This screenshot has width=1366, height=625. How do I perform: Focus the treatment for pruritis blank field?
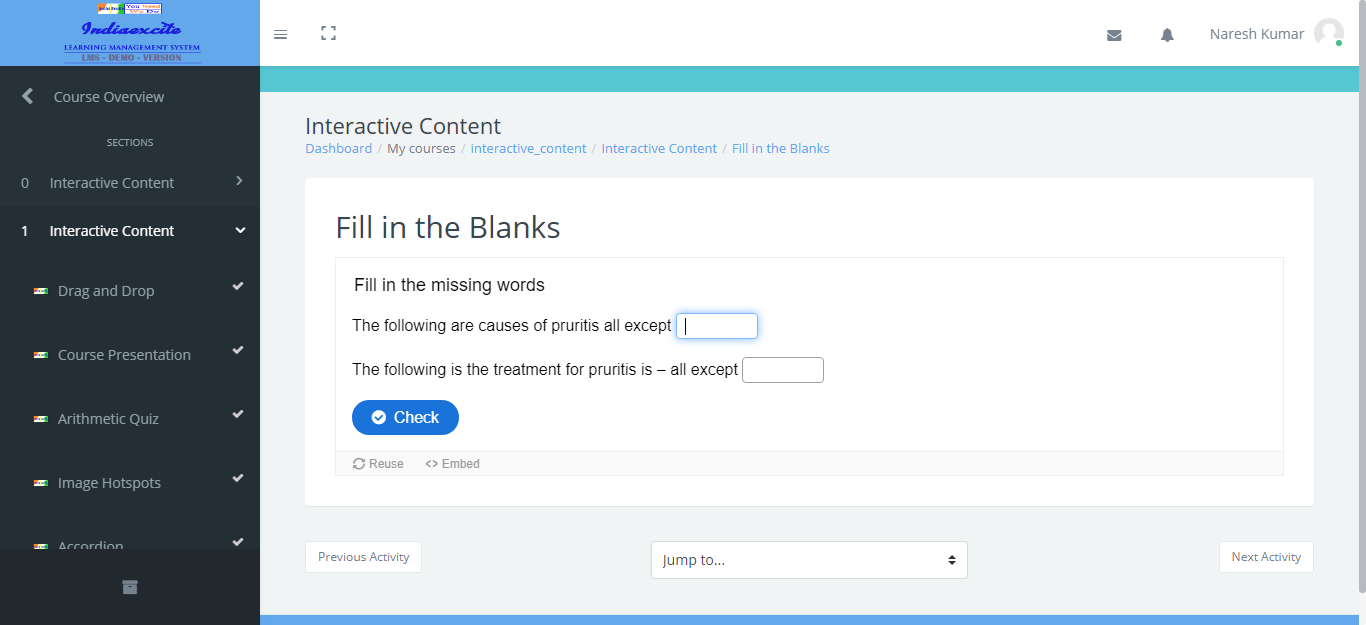[x=782, y=370]
